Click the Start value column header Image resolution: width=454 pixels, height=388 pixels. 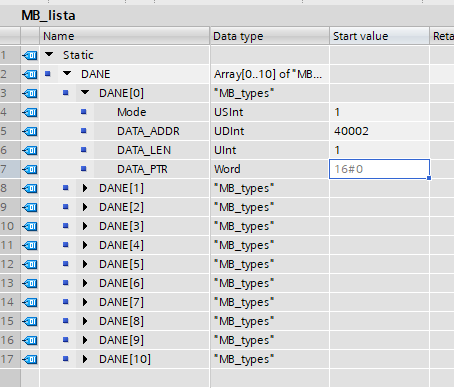379,36
